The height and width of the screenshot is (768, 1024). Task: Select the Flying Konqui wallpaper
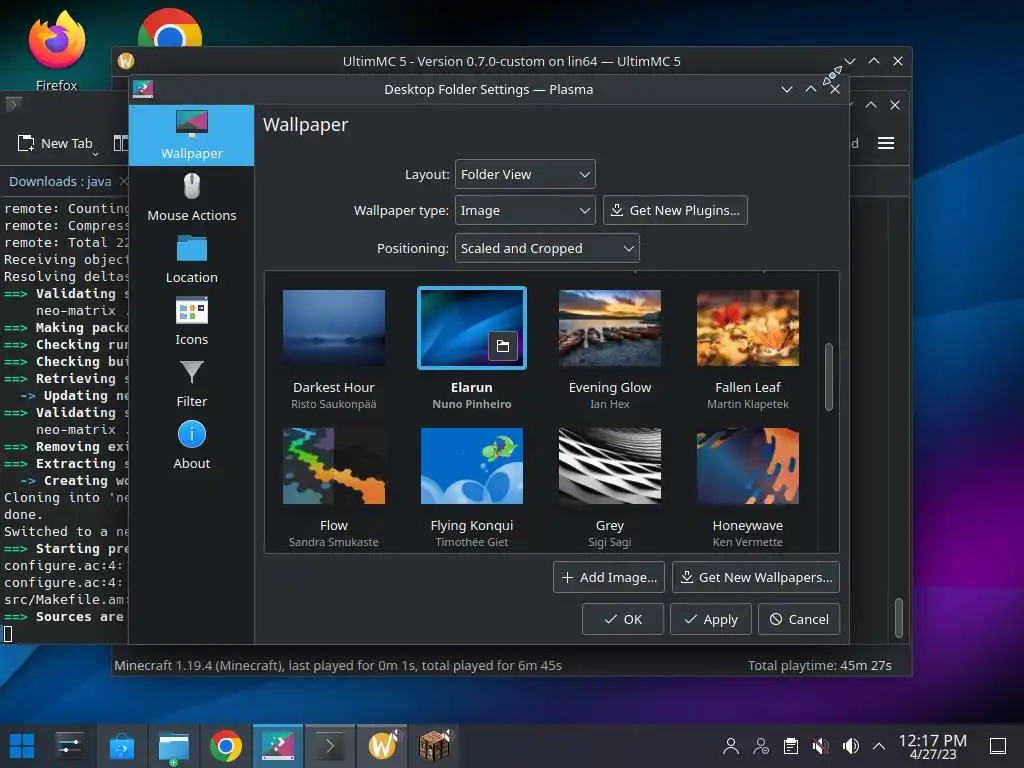(472, 466)
